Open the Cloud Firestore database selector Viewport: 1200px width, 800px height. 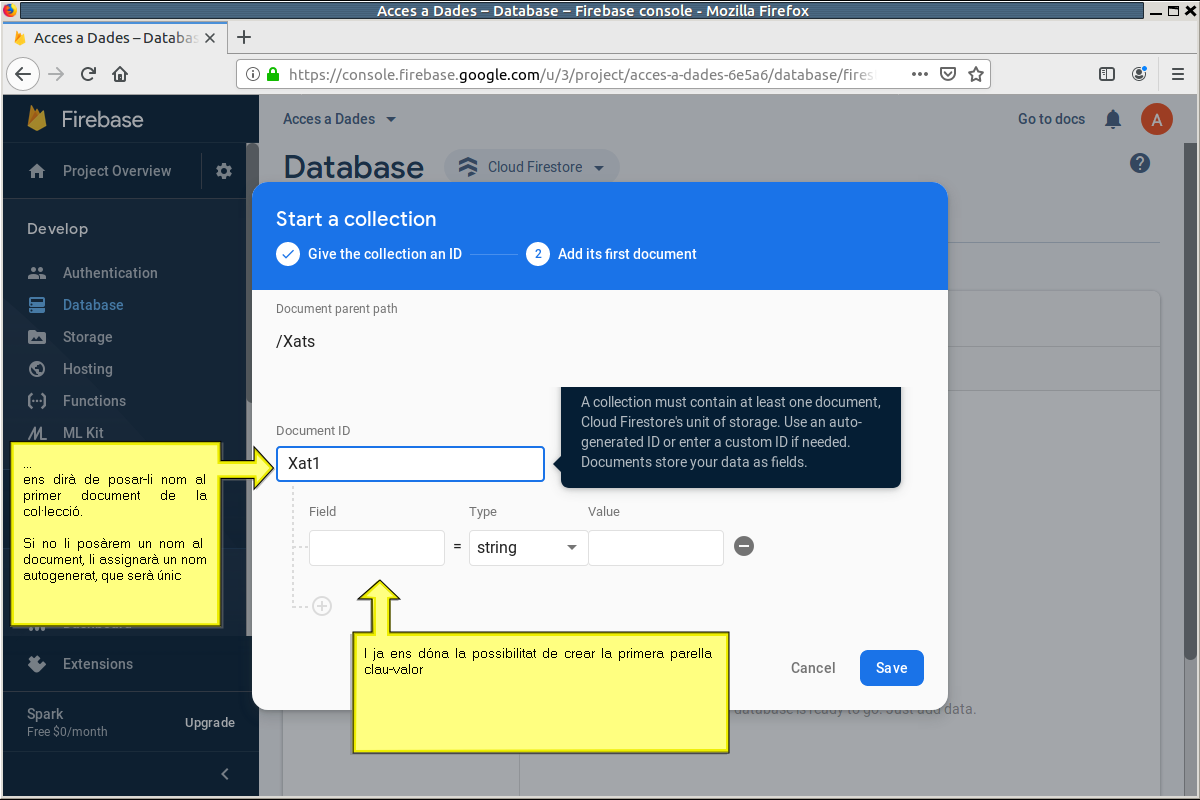(x=532, y=167)
